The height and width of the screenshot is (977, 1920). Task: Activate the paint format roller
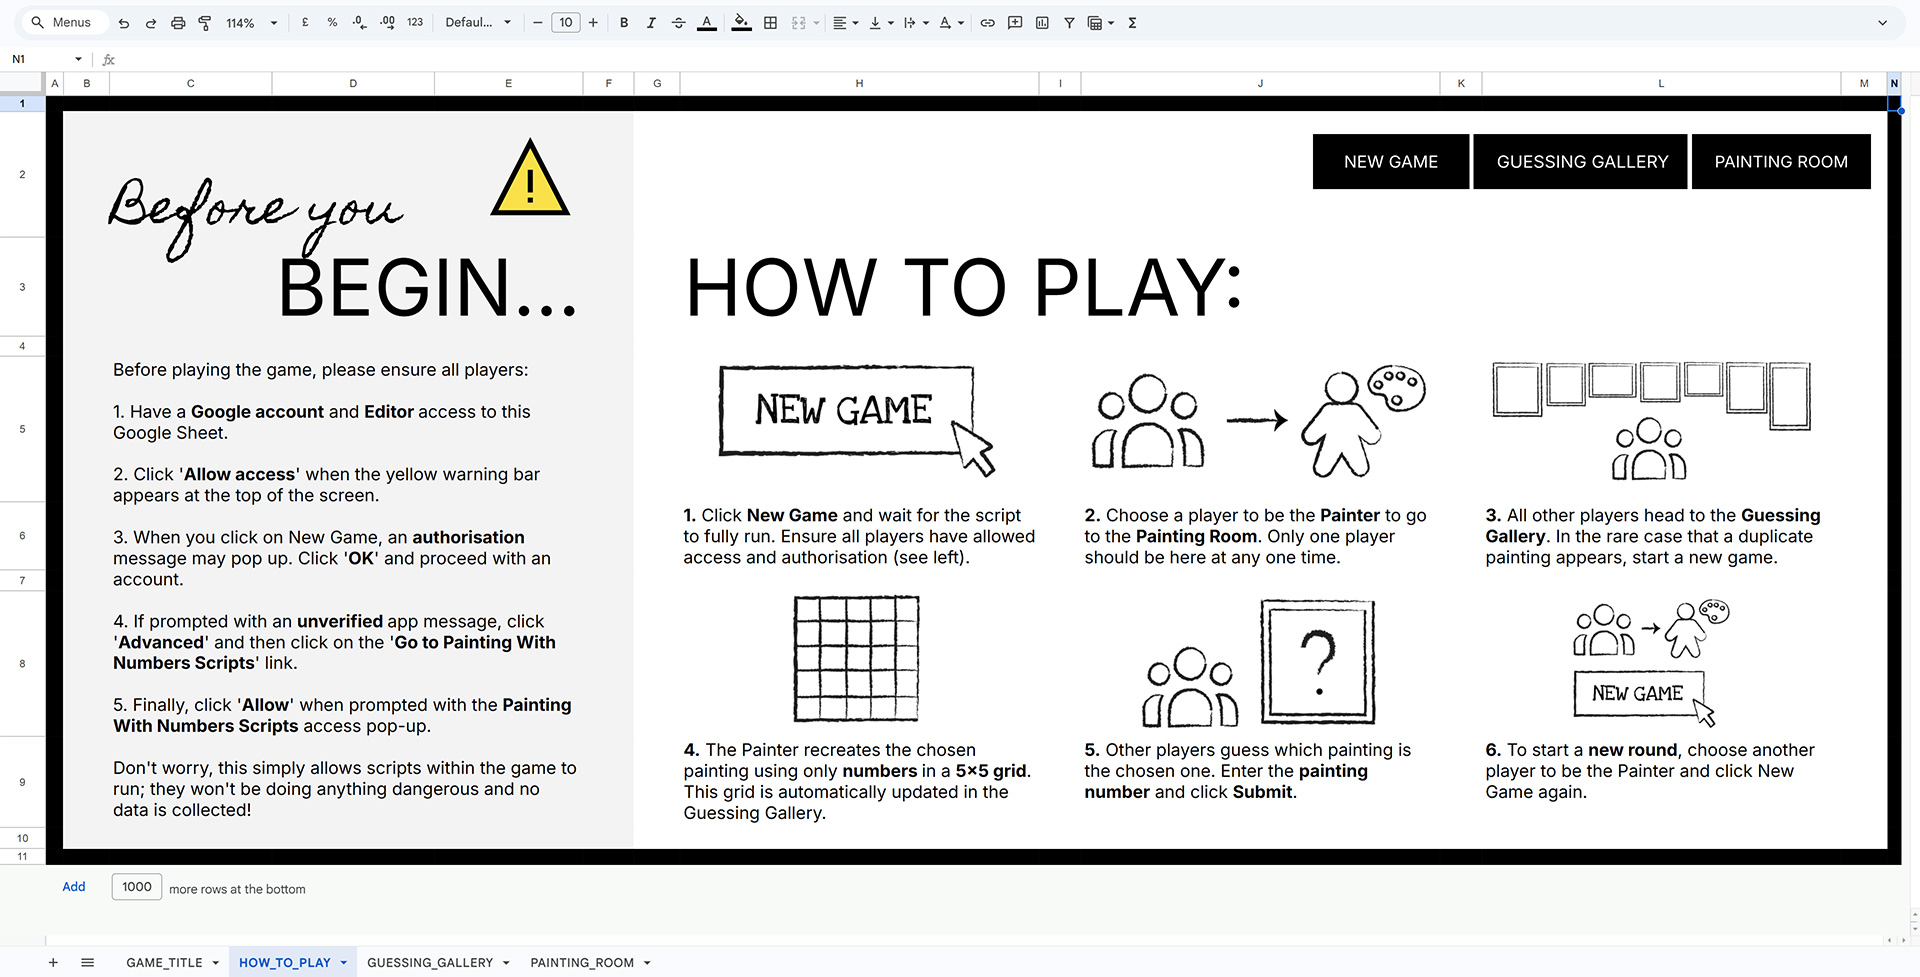[x=205, y=23]
